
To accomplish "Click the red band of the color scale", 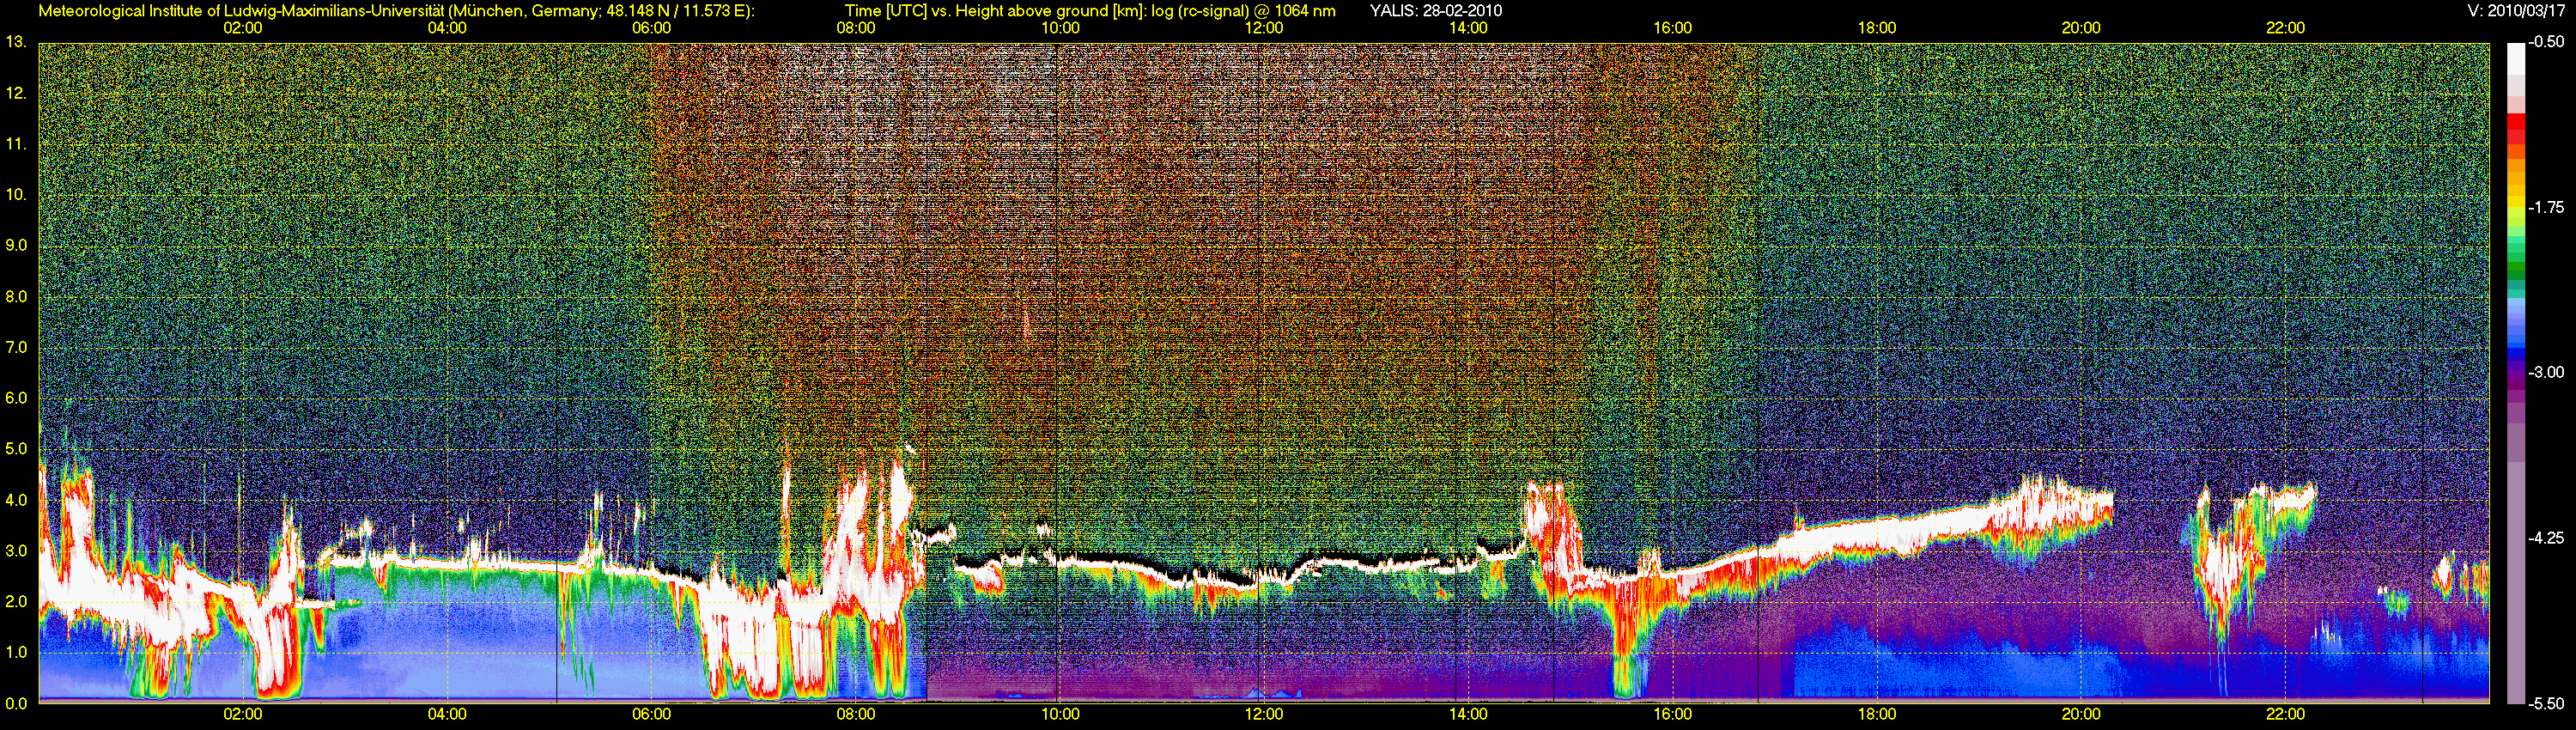I will click(x=2515, y=130).
